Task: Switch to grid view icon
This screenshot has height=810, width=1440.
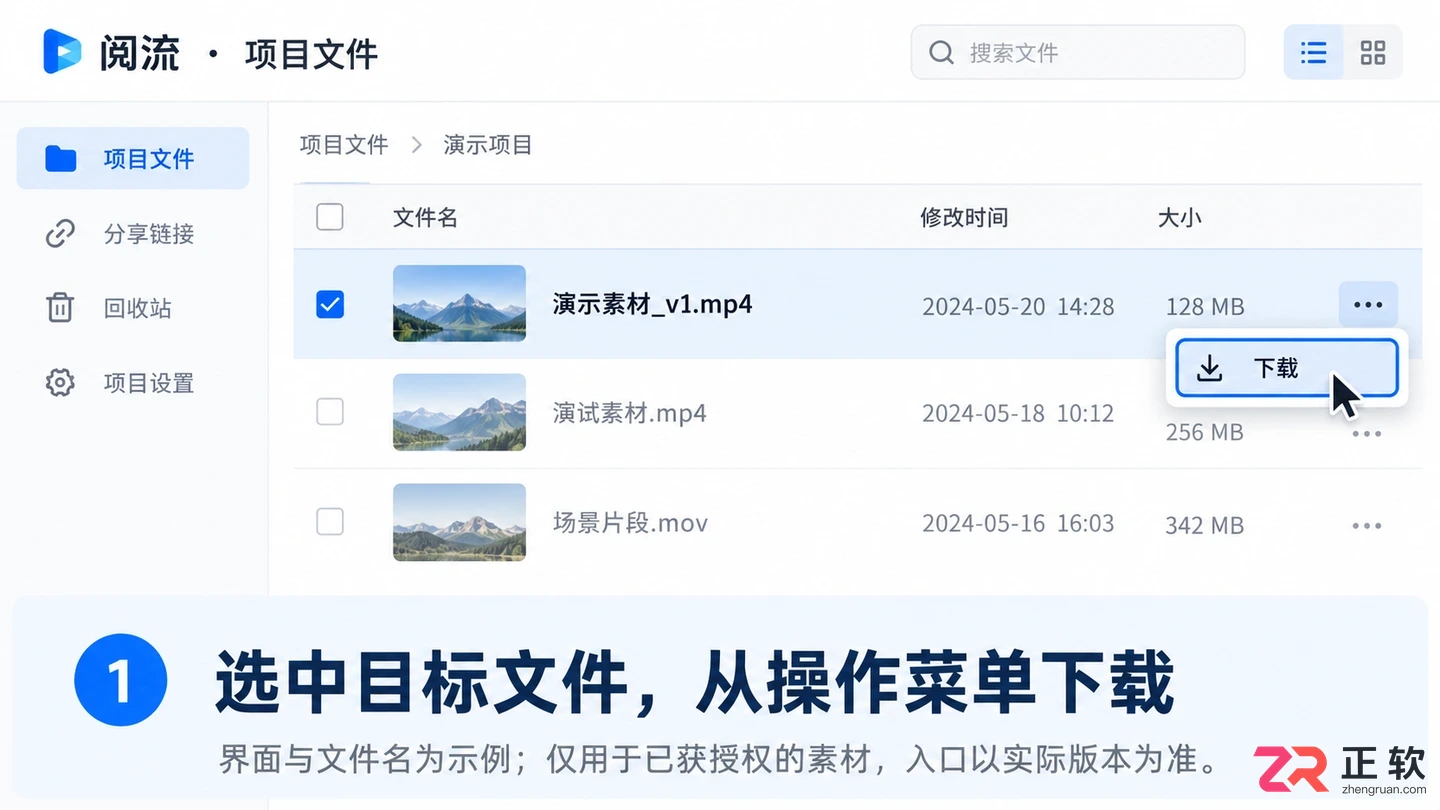Action: click(1373, 52)
